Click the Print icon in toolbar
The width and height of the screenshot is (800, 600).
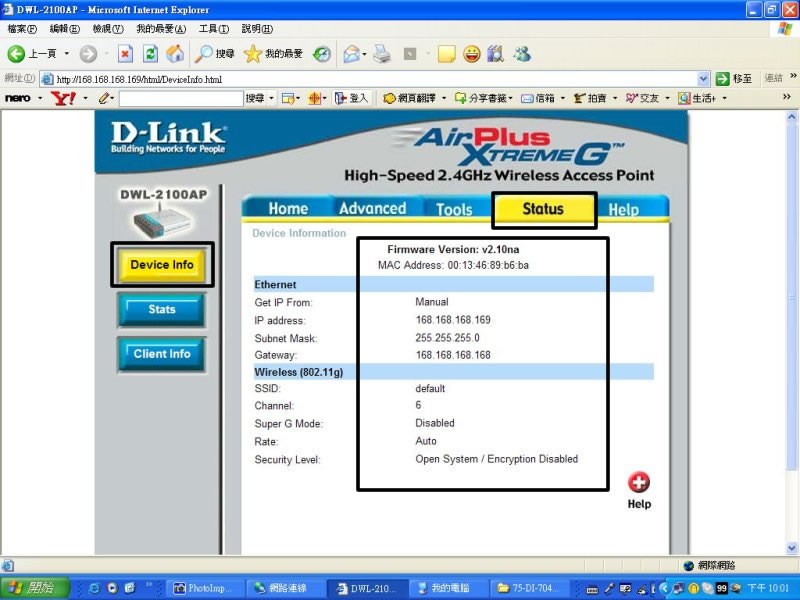(382, 54)
